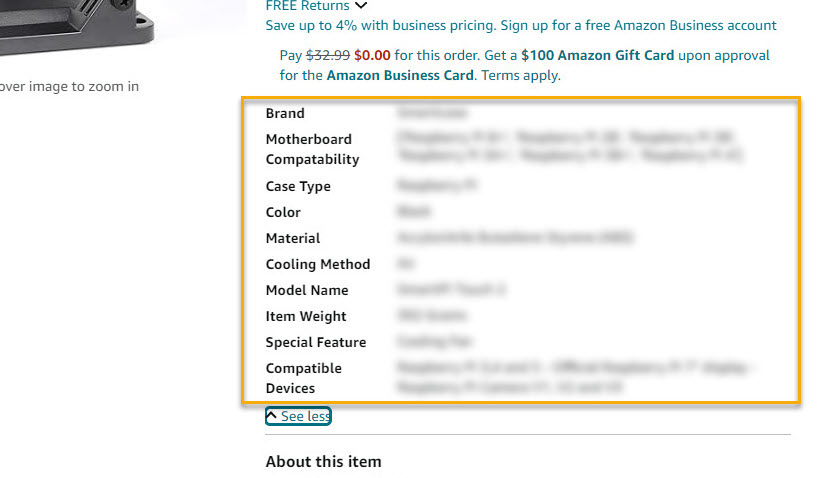
Task: Click the See less chevron icon
Action: coord(271,415)
